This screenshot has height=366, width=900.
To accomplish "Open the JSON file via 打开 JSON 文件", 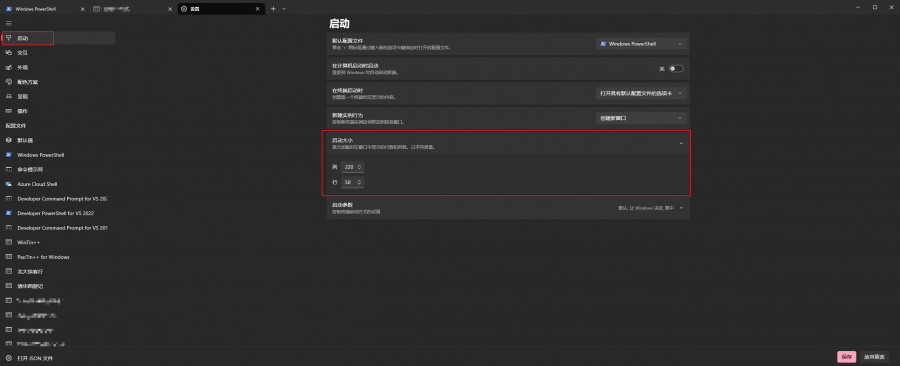I will pyautogui.click(x=58, y=359).
